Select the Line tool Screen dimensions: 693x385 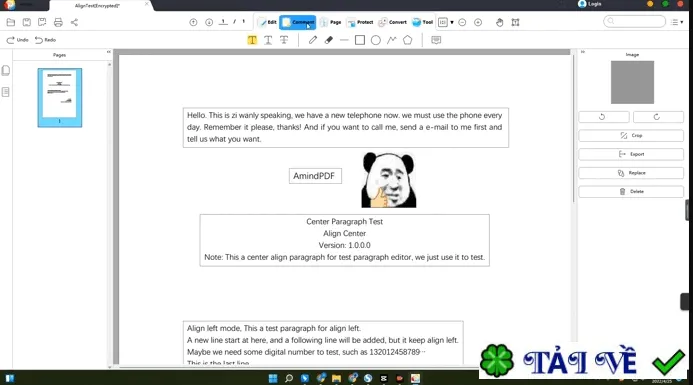click(344, 40)
